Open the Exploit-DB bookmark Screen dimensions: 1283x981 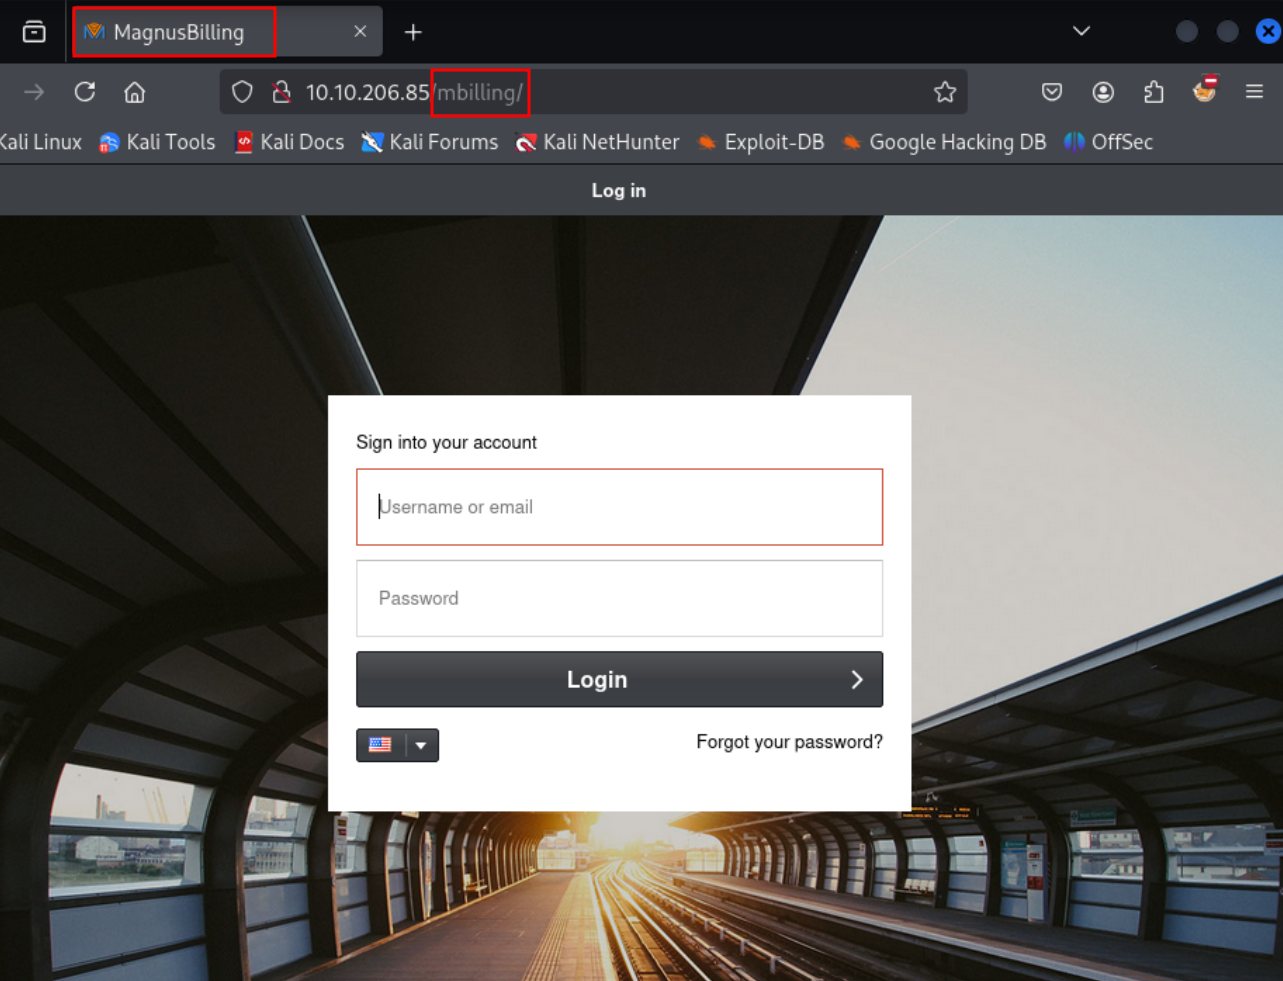761,142
